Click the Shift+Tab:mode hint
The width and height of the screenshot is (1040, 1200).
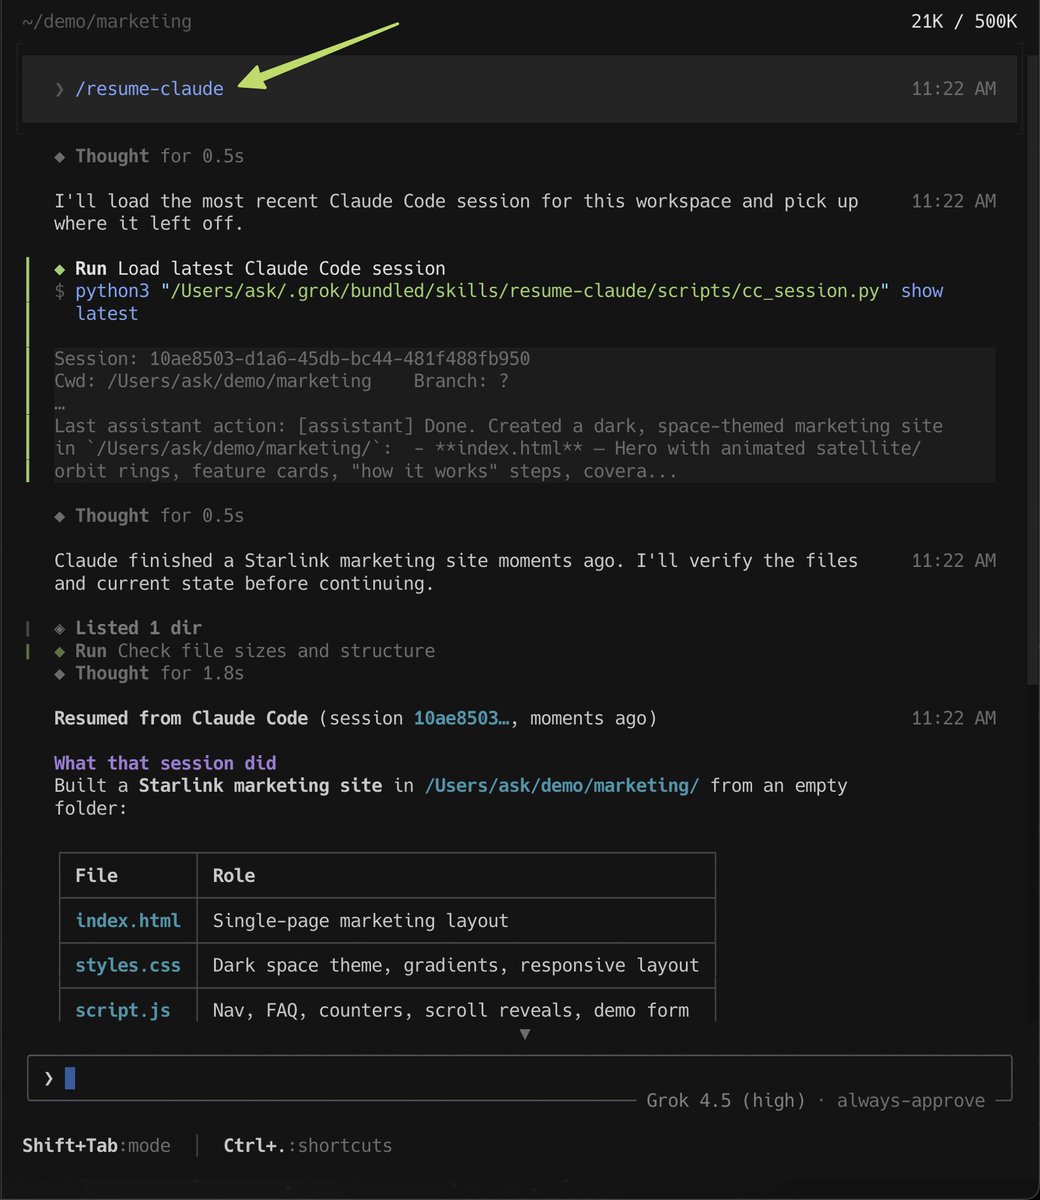tap(96, 1146)
